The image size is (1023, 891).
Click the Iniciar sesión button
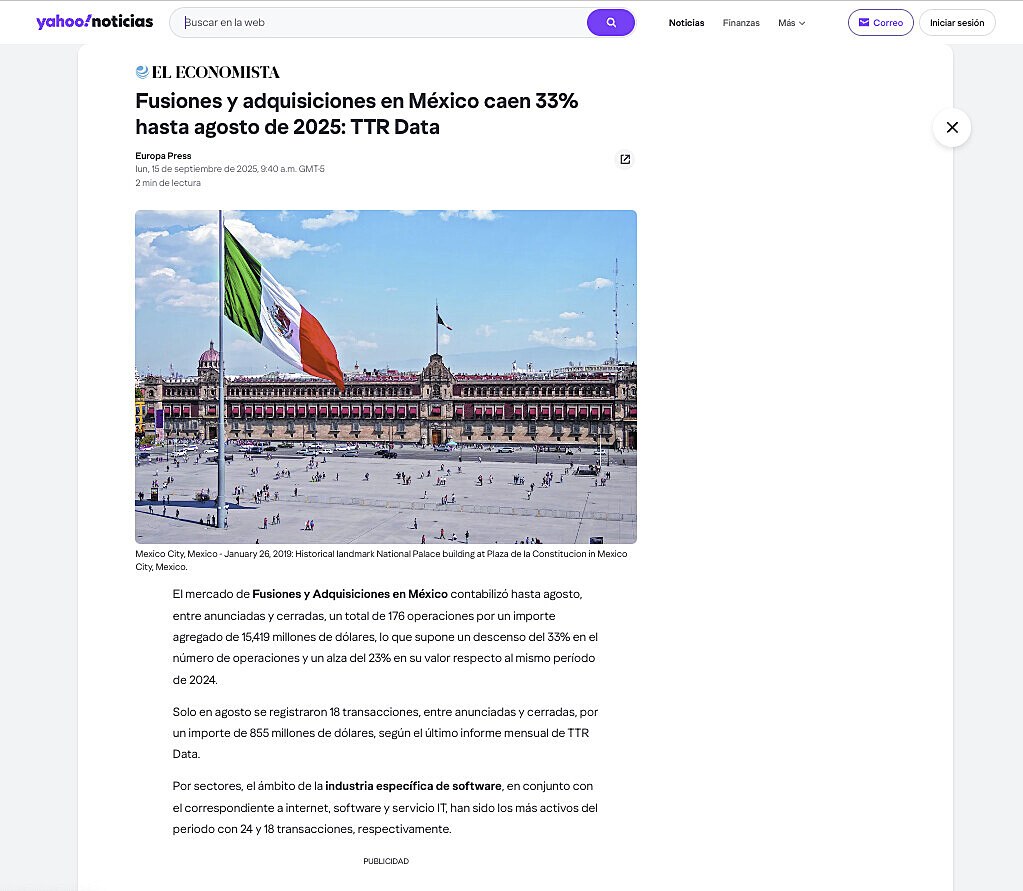(x=957, y=22)
